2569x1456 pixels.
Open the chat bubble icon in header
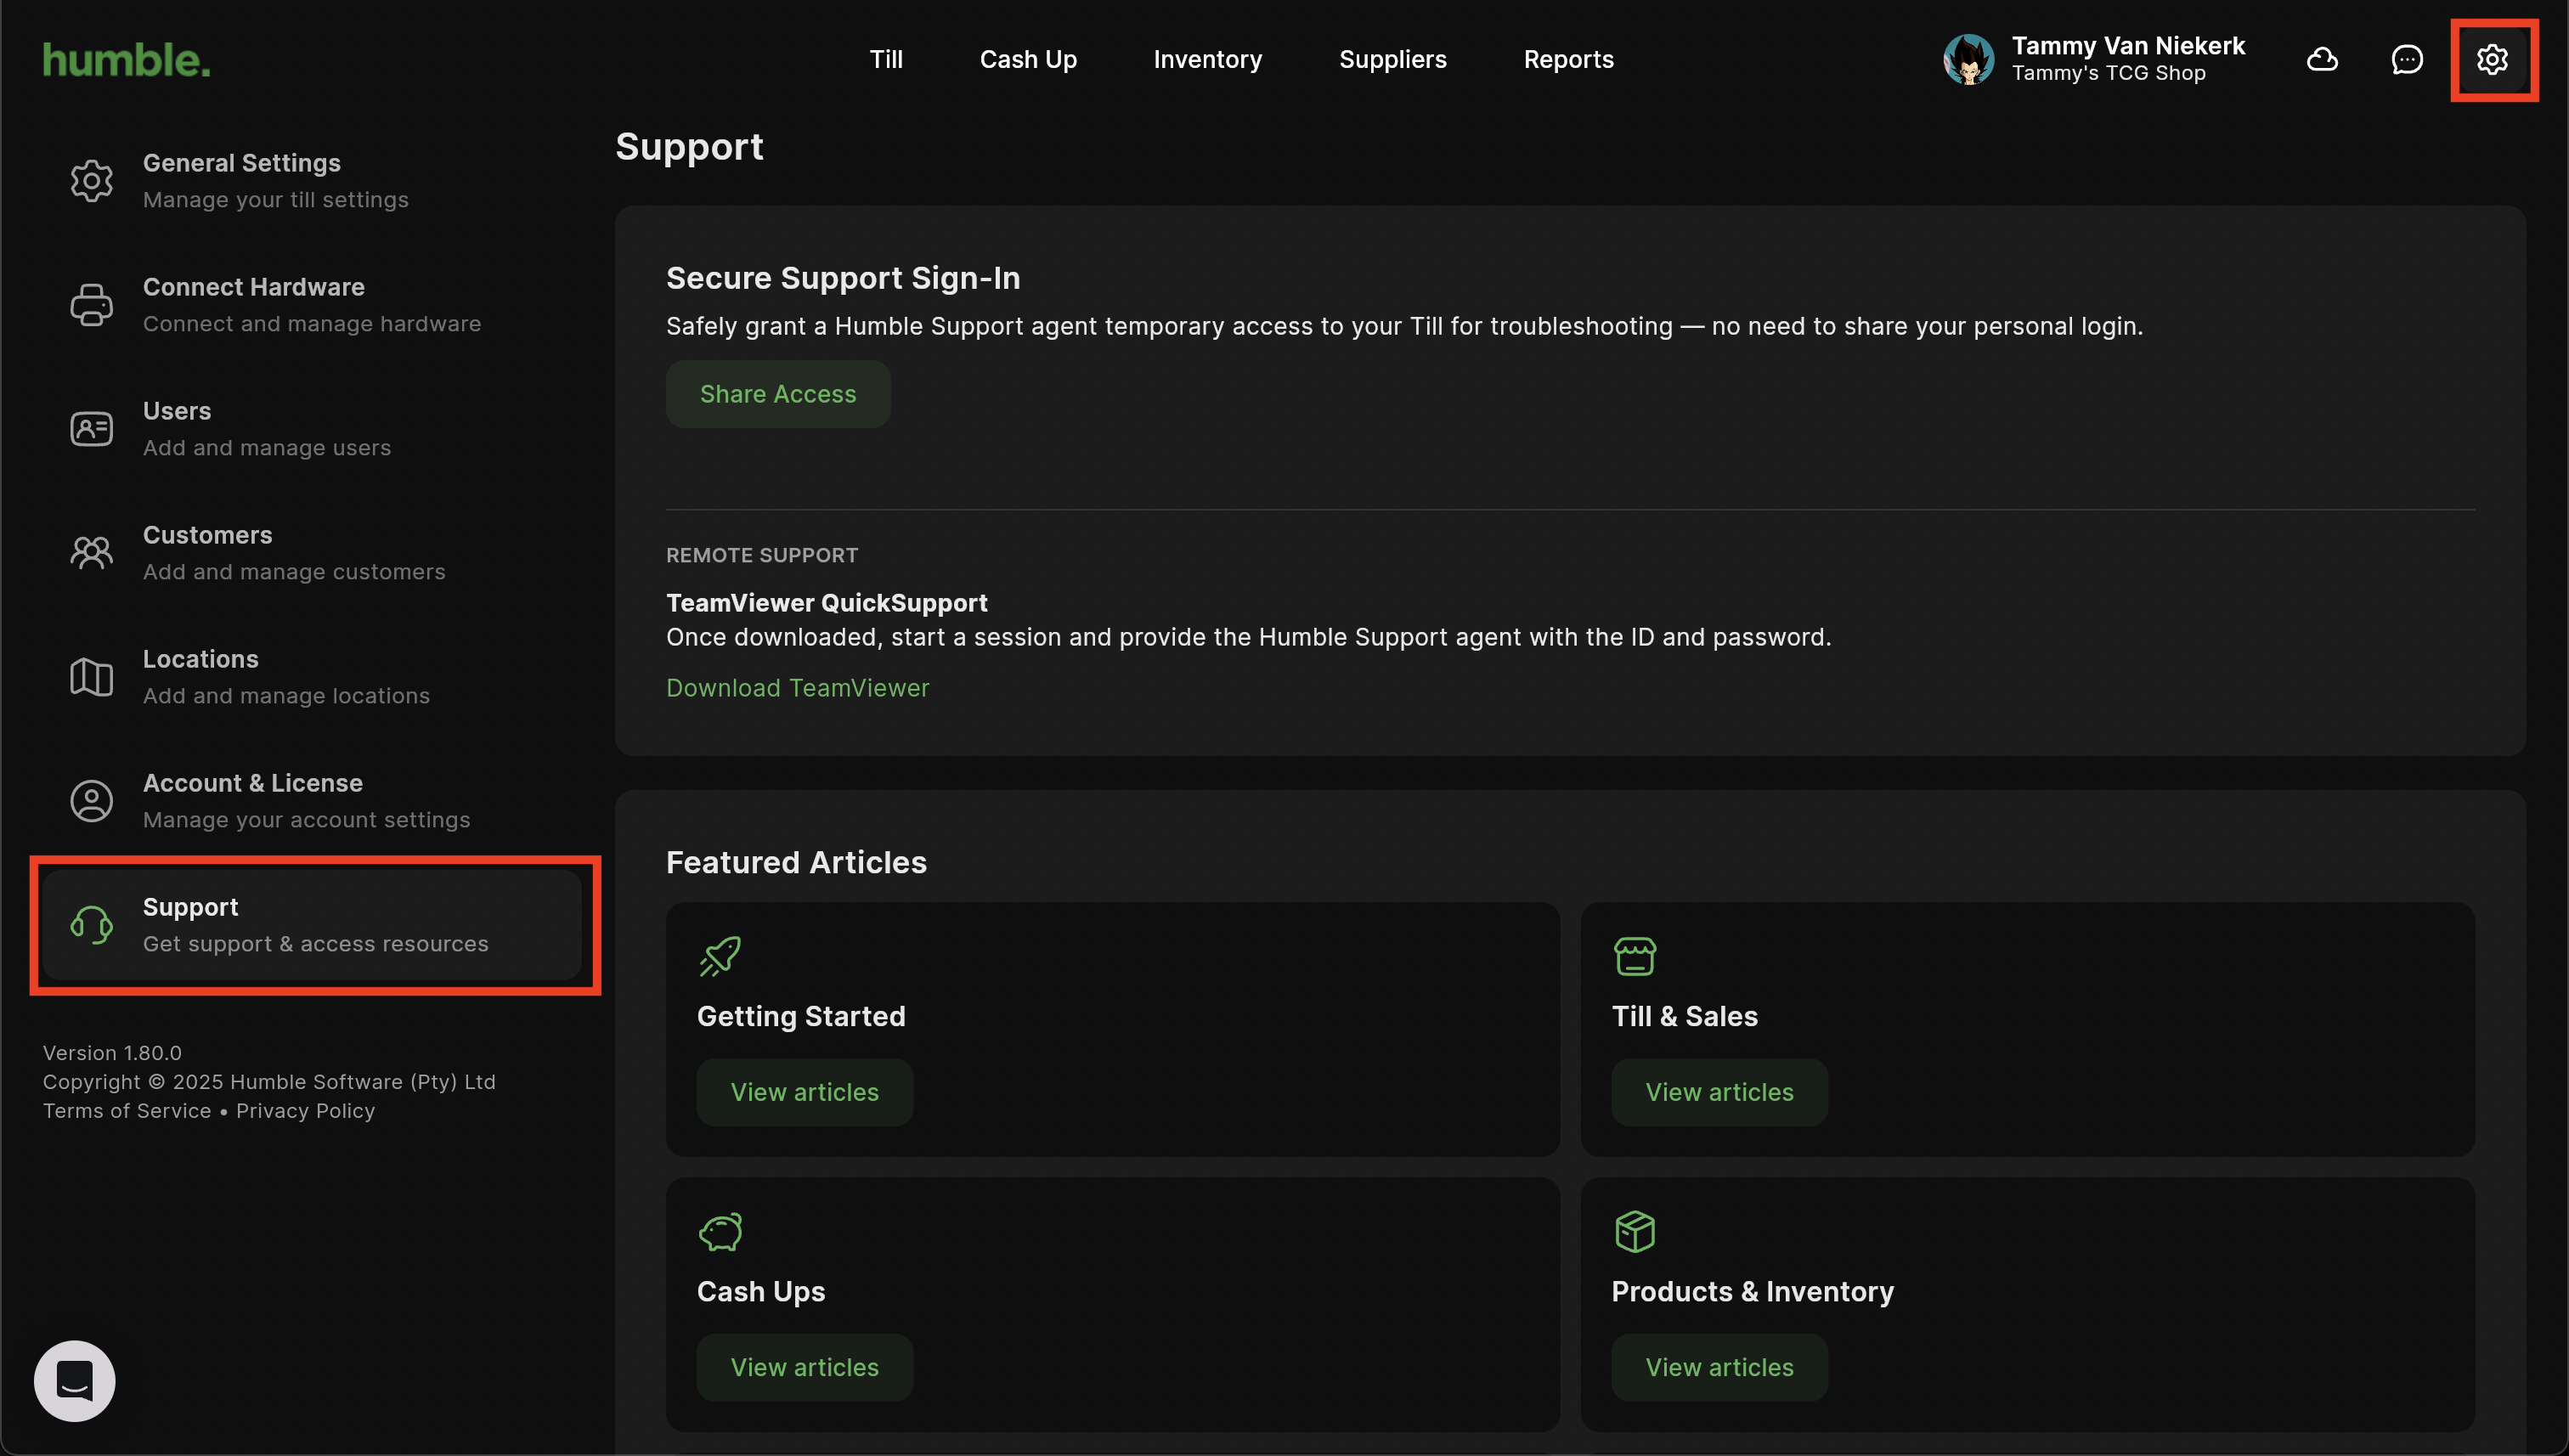pyautogui.click(x=2406, y=60)
